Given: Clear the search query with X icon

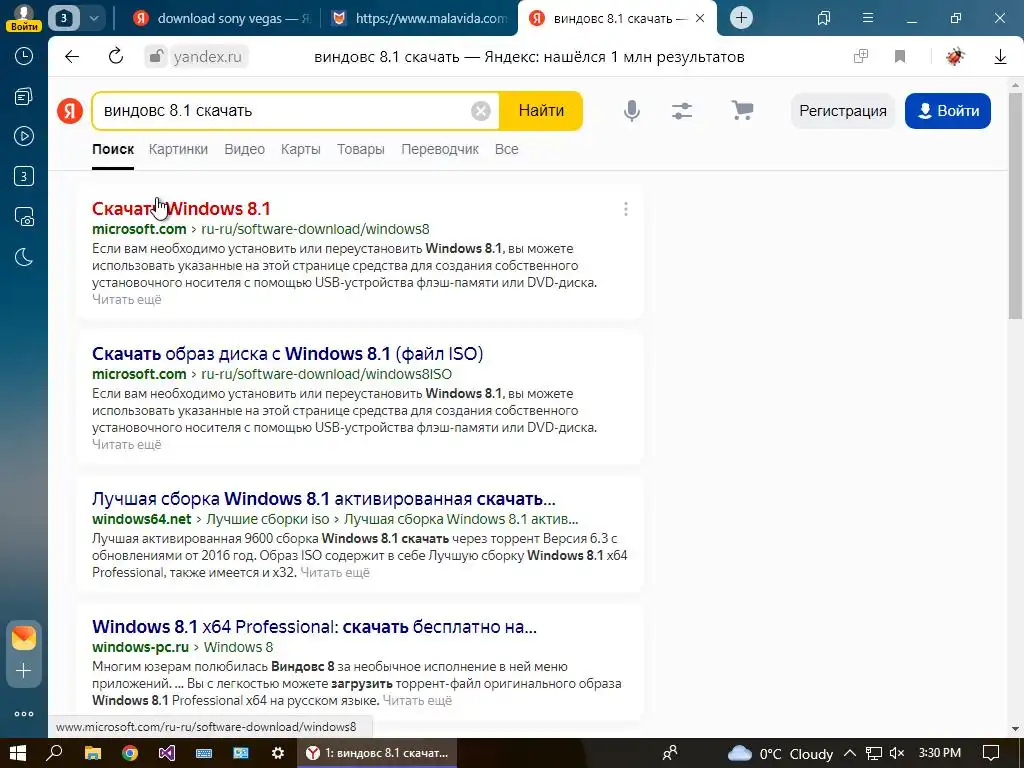Looking at the screenshot, I should (x=481, y=111).
